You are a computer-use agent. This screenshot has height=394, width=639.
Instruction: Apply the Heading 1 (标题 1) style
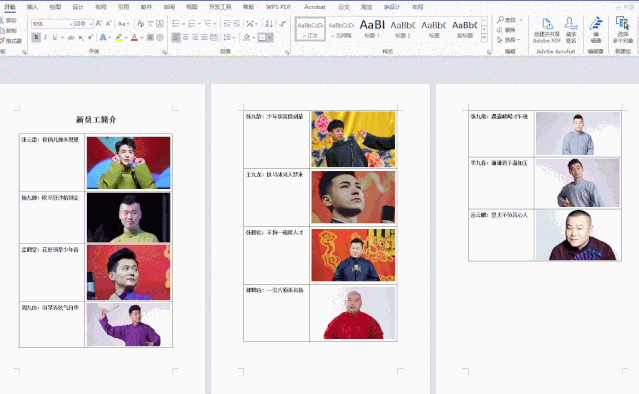pyautogui.click(x=372, y=29)
